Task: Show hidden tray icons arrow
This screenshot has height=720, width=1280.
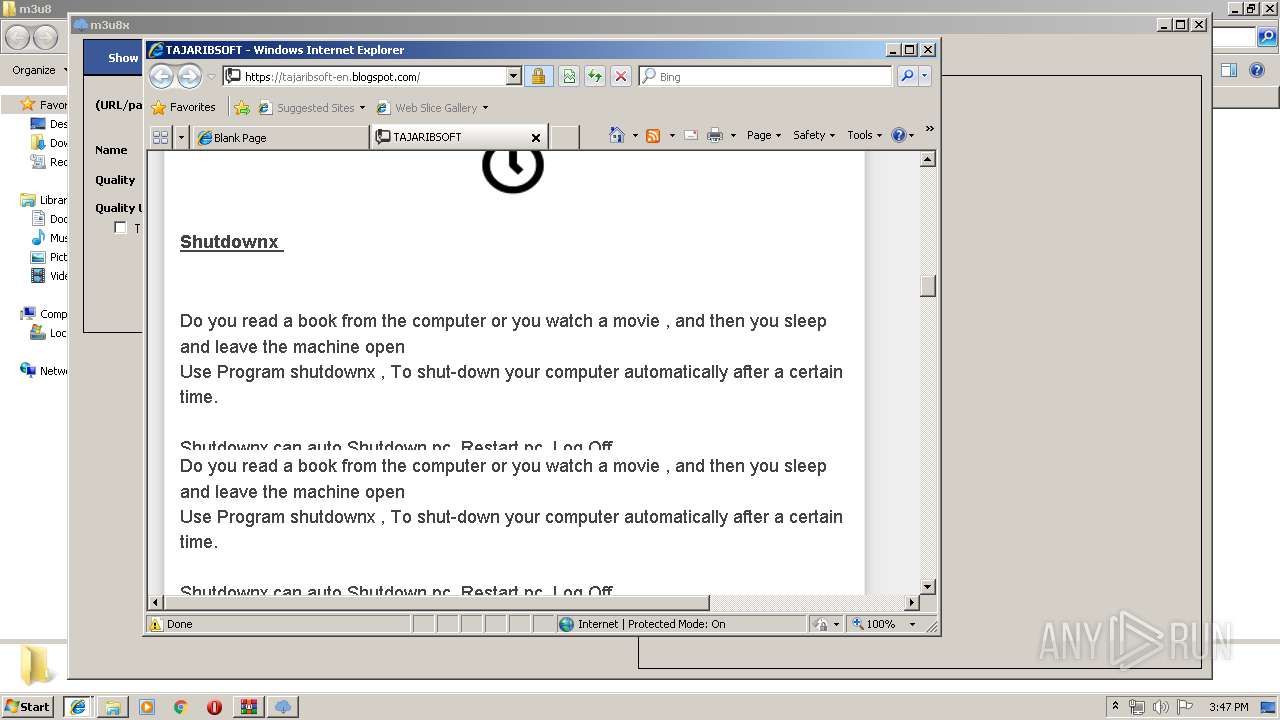Action: 1115,707
